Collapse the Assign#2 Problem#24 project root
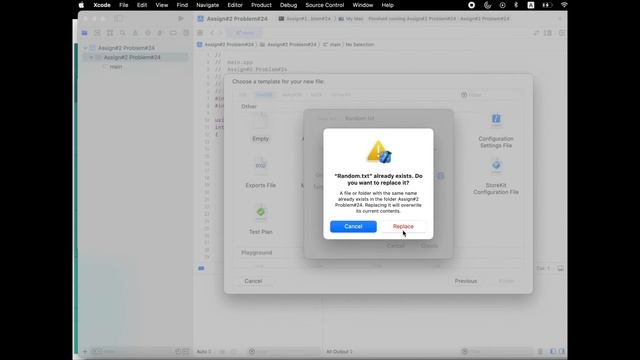The image size is (640, 360). 85,48
